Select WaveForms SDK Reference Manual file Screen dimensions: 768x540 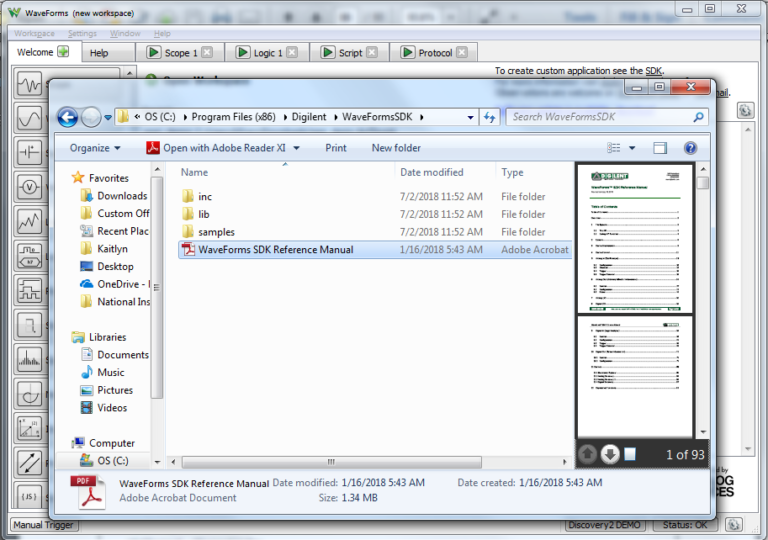(275, 250)
